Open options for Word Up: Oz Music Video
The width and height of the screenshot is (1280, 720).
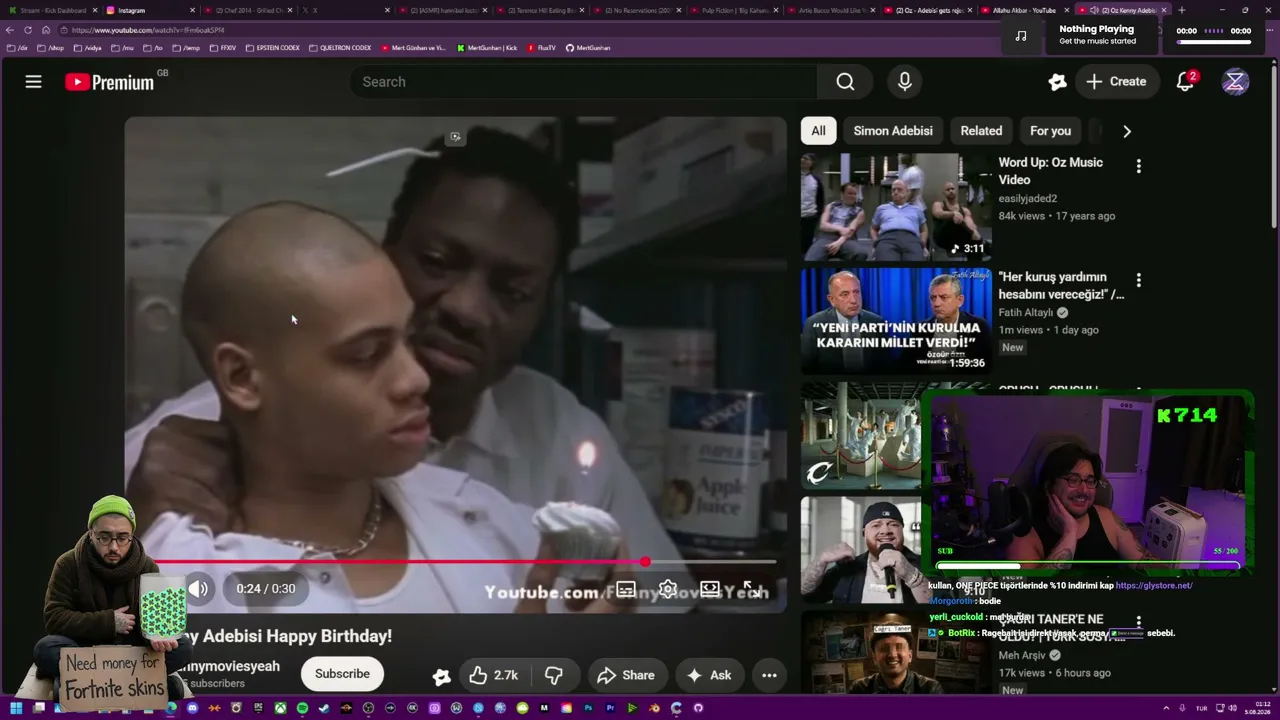pos(1138,166)
